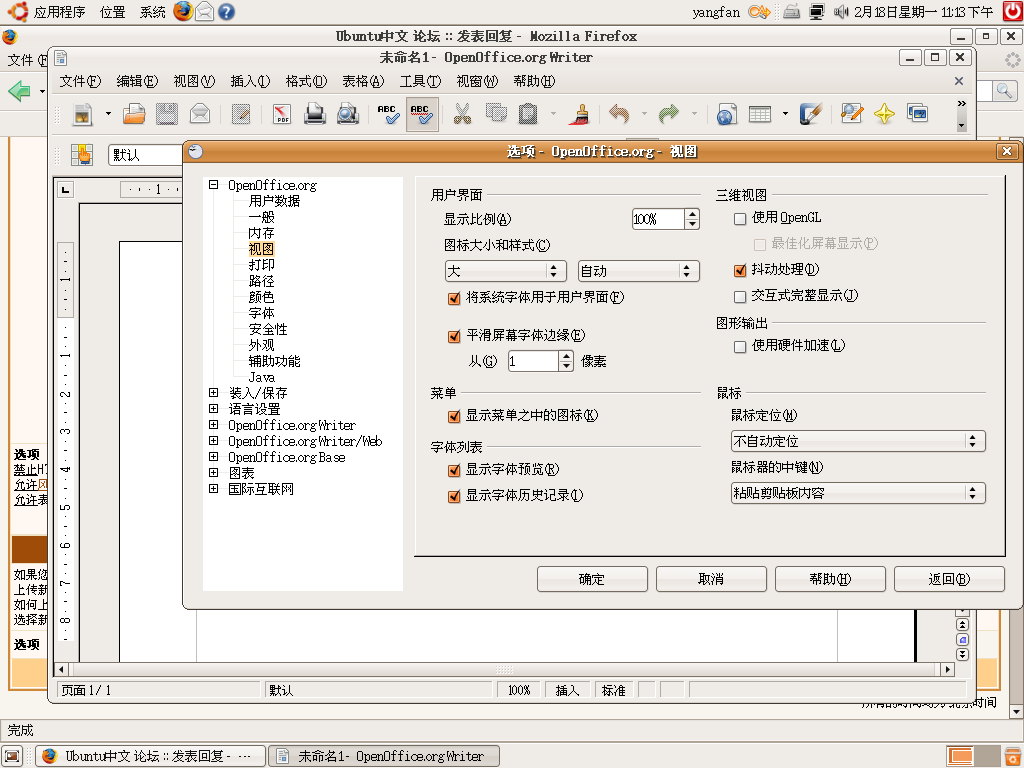
Task: Uncheck 显示字体历史记录 checkbox
Action: [454, 496]
